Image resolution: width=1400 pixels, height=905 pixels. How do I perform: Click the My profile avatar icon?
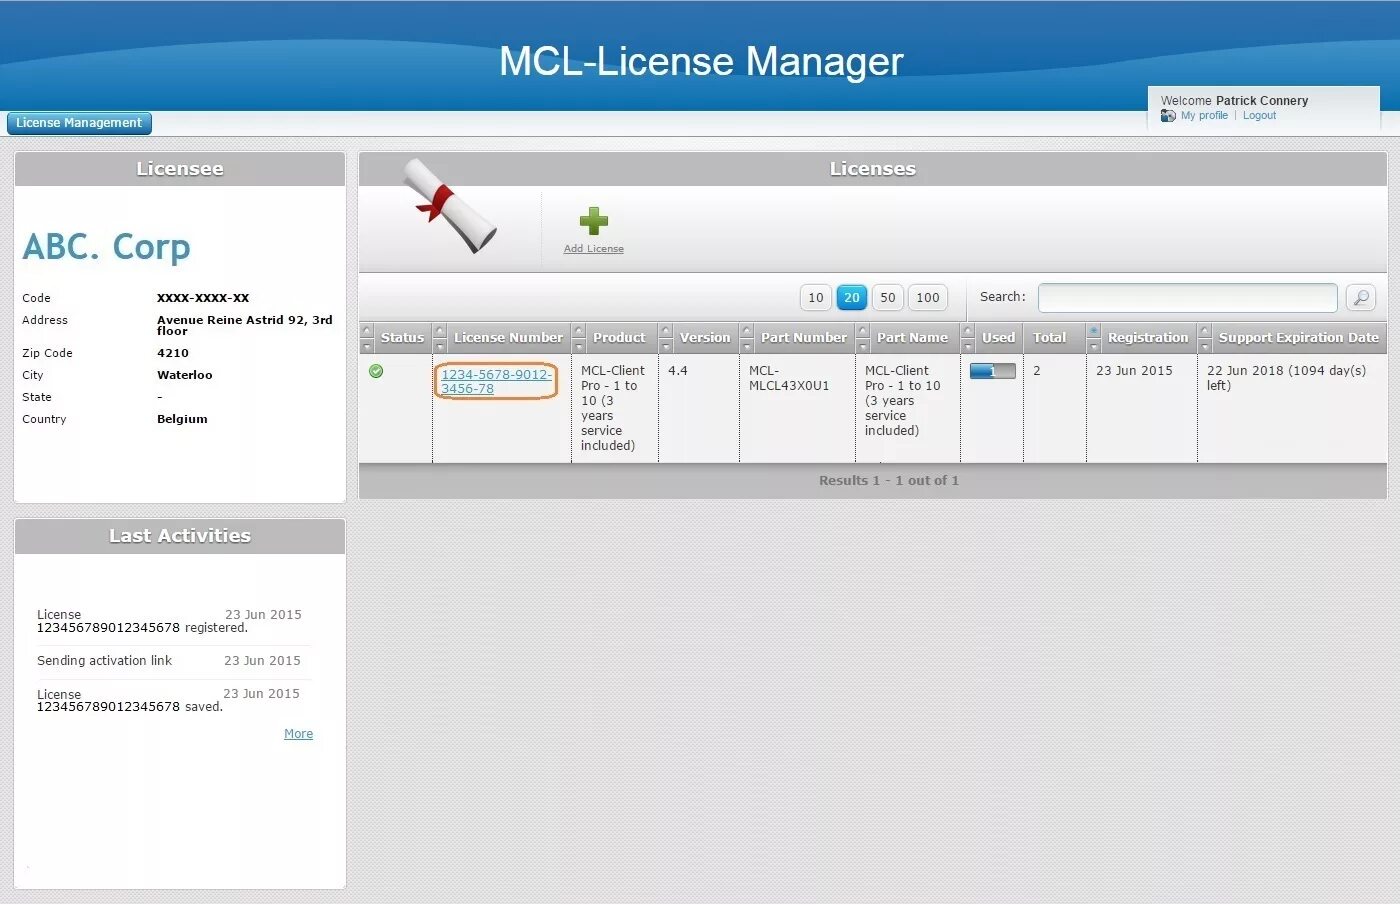(1167, 115)
